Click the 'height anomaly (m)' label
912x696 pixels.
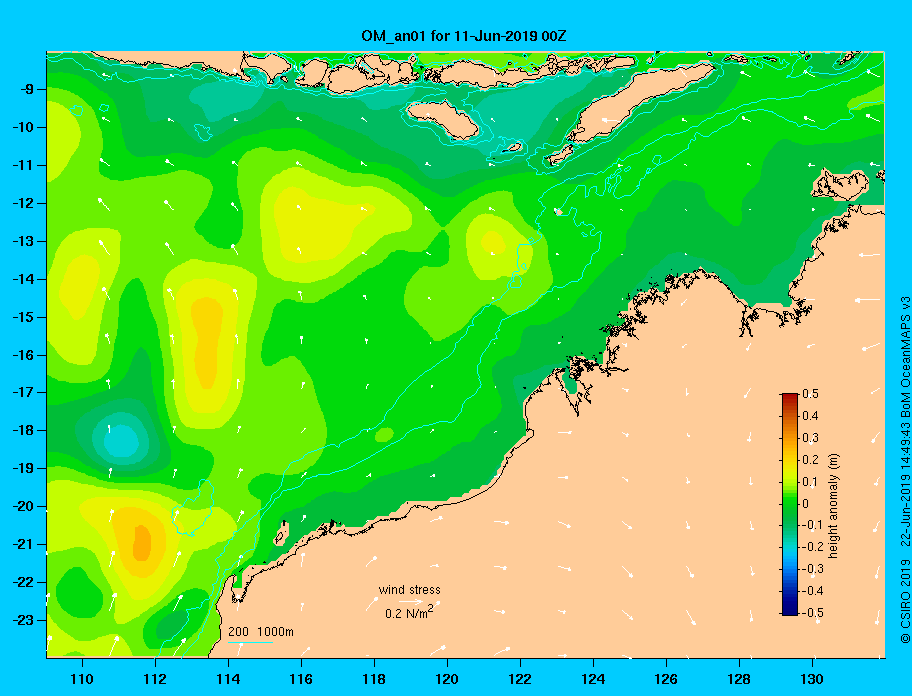tap(833, 505)
